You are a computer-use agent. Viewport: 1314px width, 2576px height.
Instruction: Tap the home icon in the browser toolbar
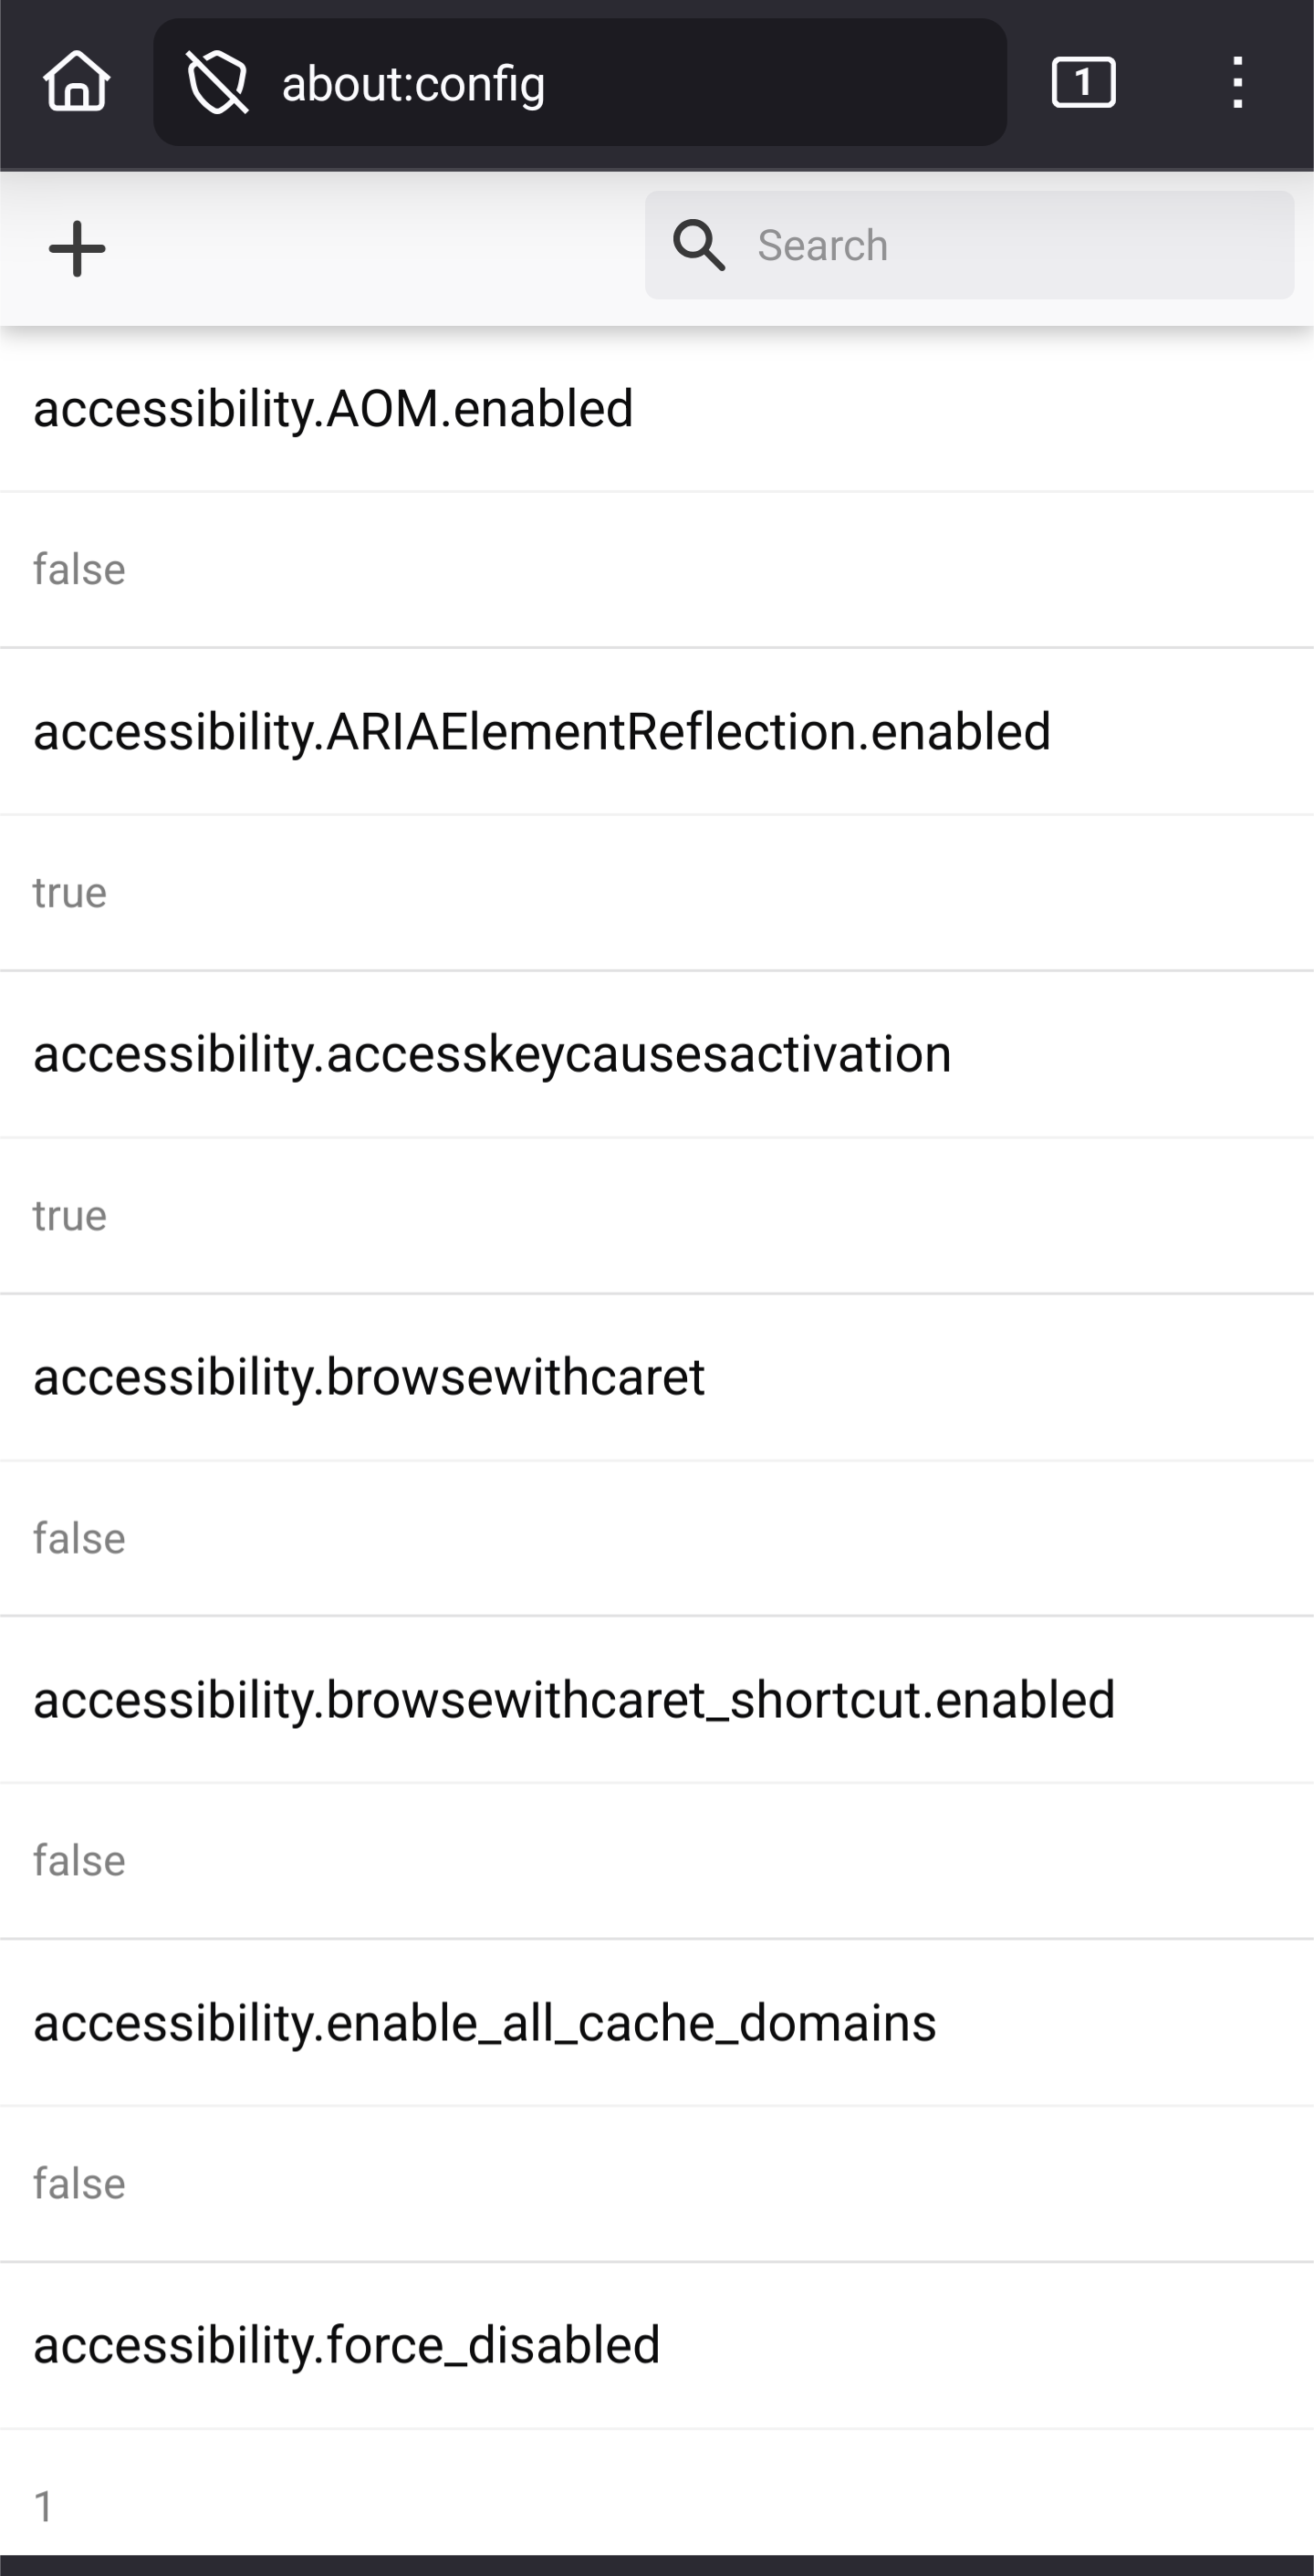[76, 82]
